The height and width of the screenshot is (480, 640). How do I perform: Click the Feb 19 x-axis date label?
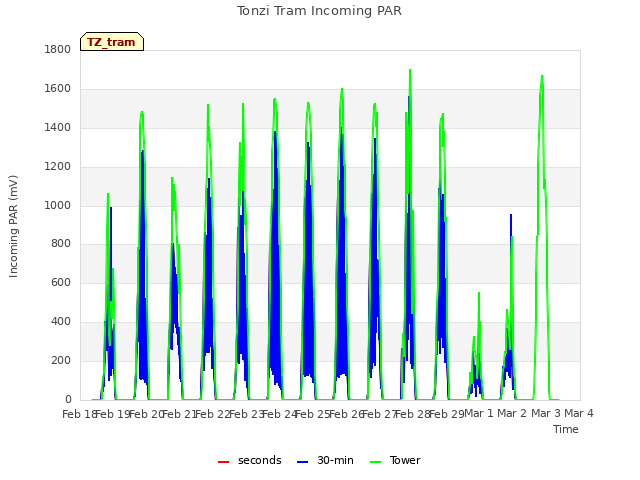point(112,414)
